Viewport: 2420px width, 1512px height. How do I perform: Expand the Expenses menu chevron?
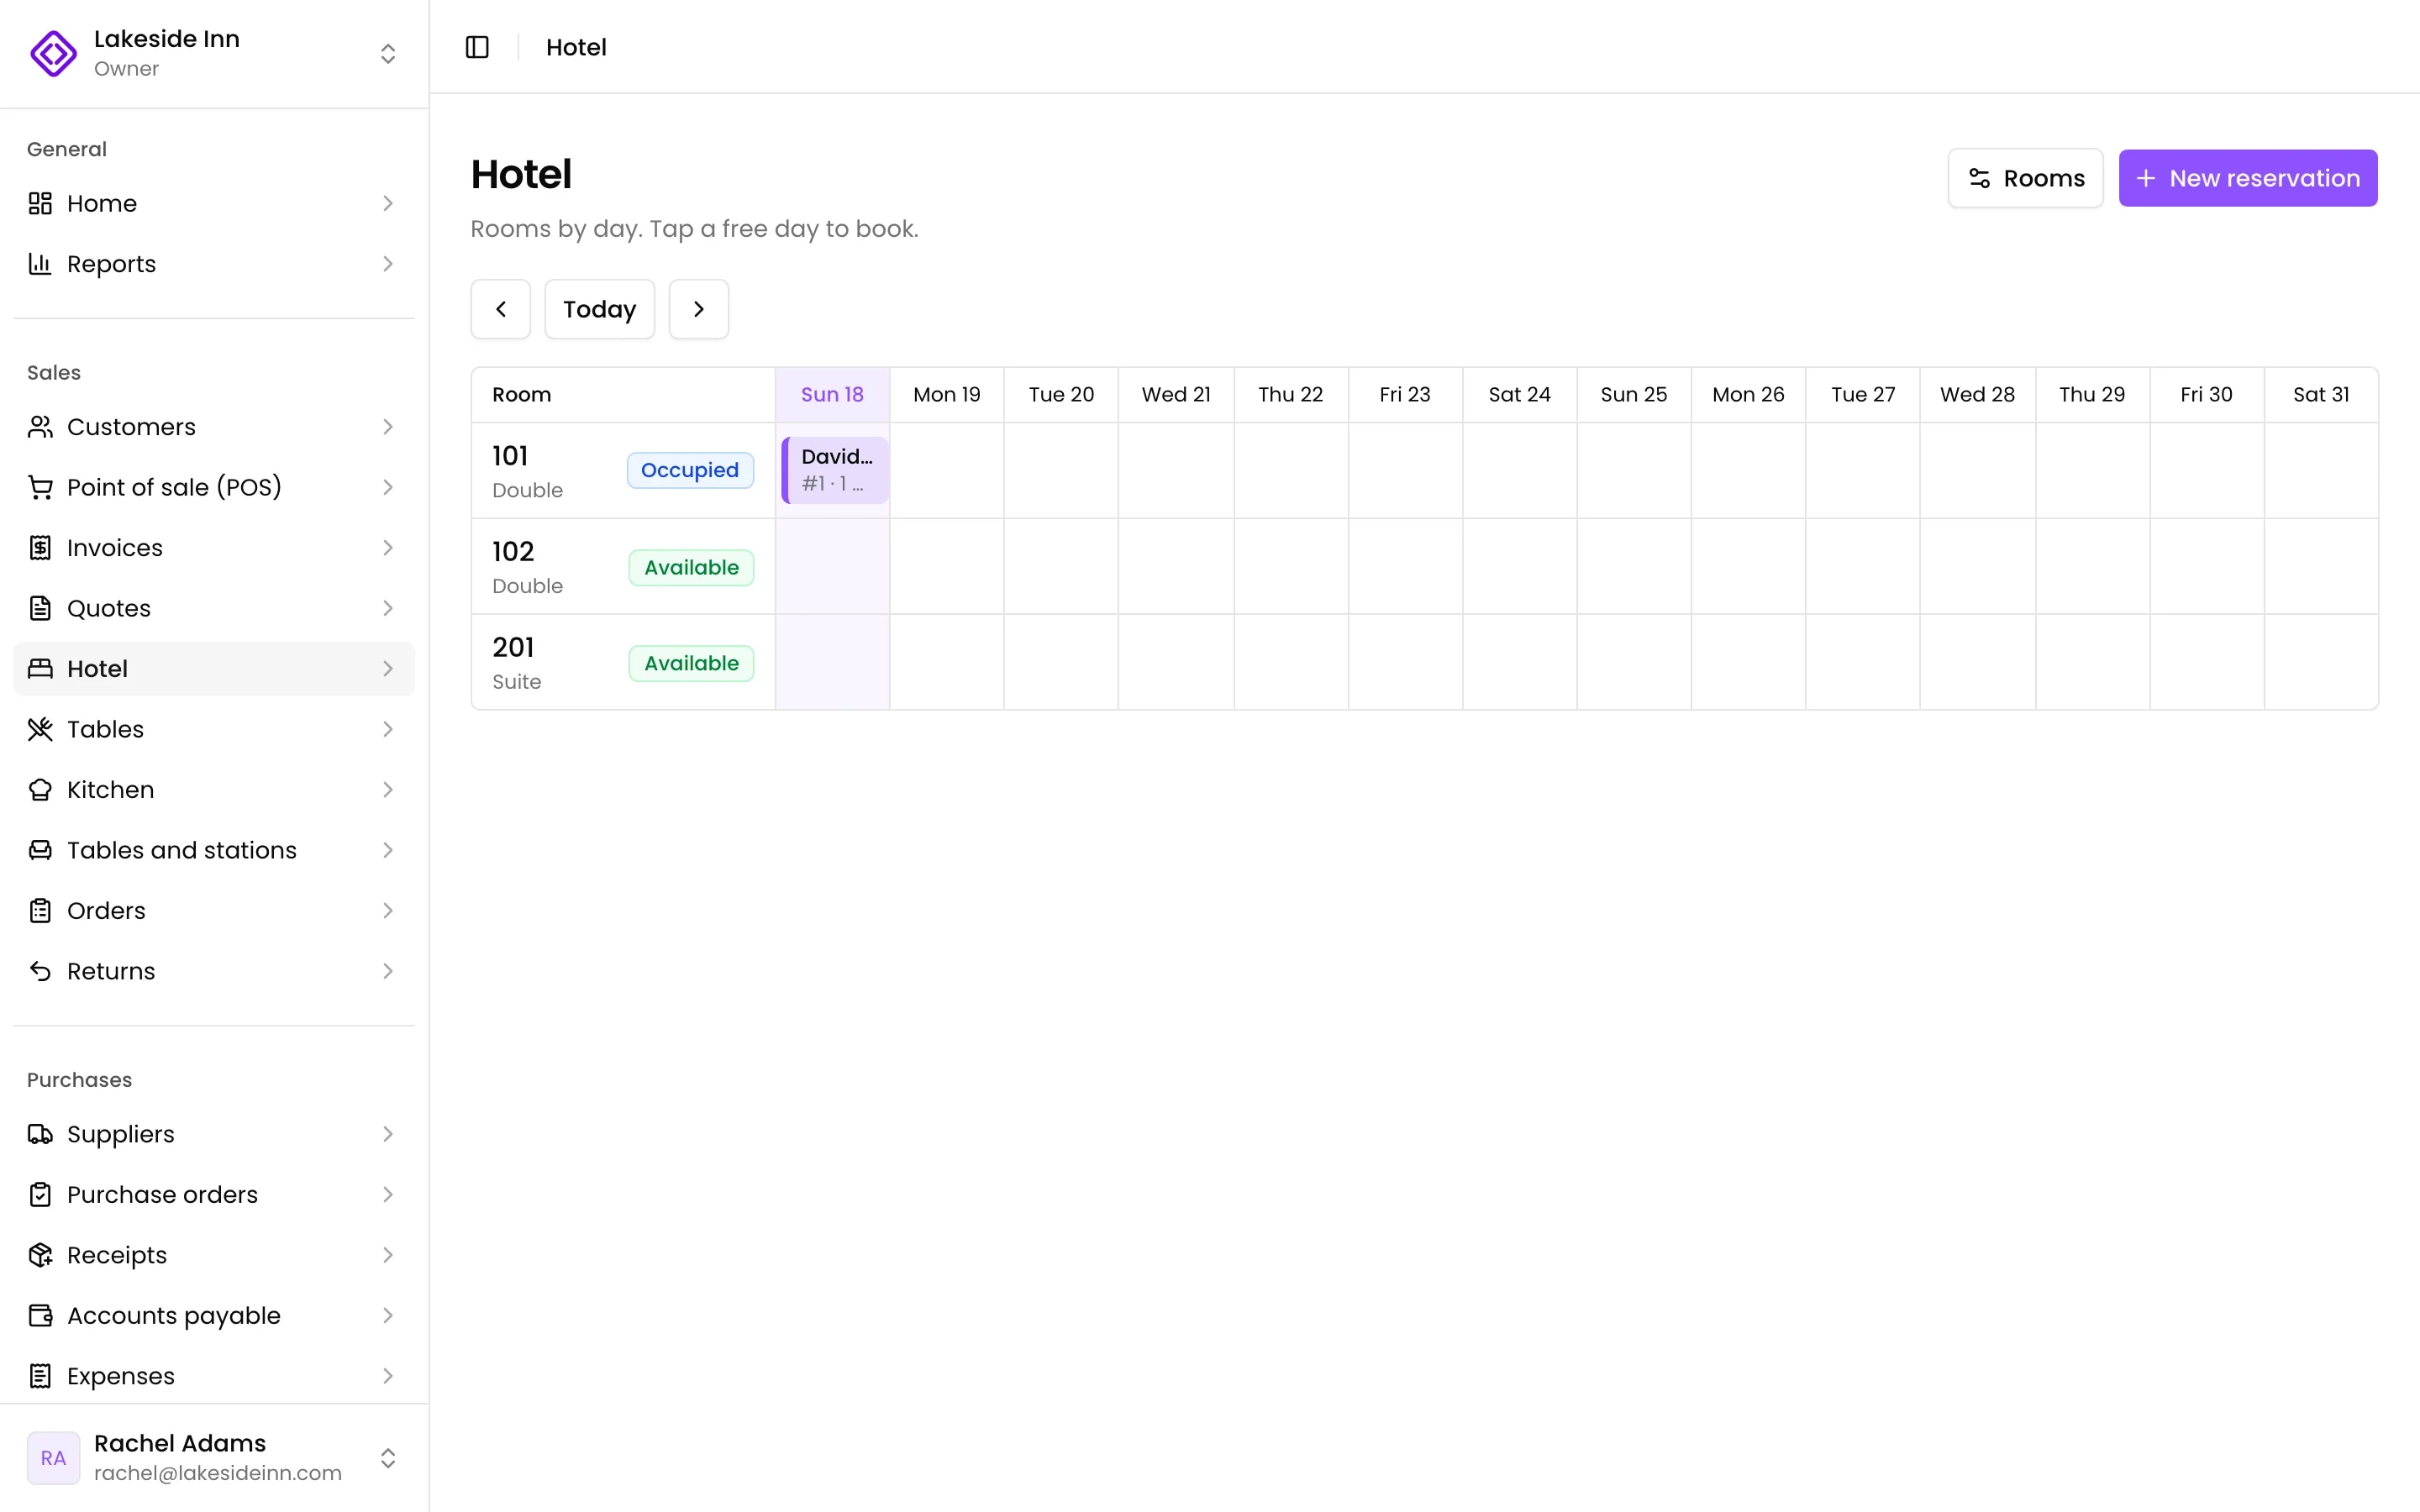[x=388, y=1376]
